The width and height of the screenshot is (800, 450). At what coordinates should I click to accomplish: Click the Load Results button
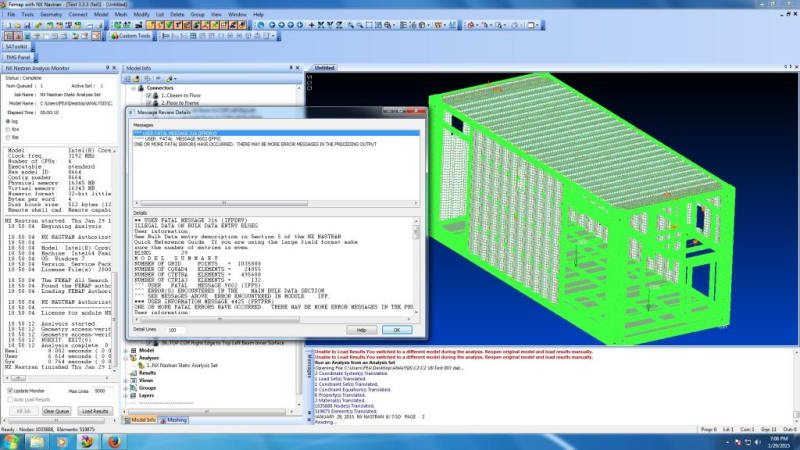point(95,411)
